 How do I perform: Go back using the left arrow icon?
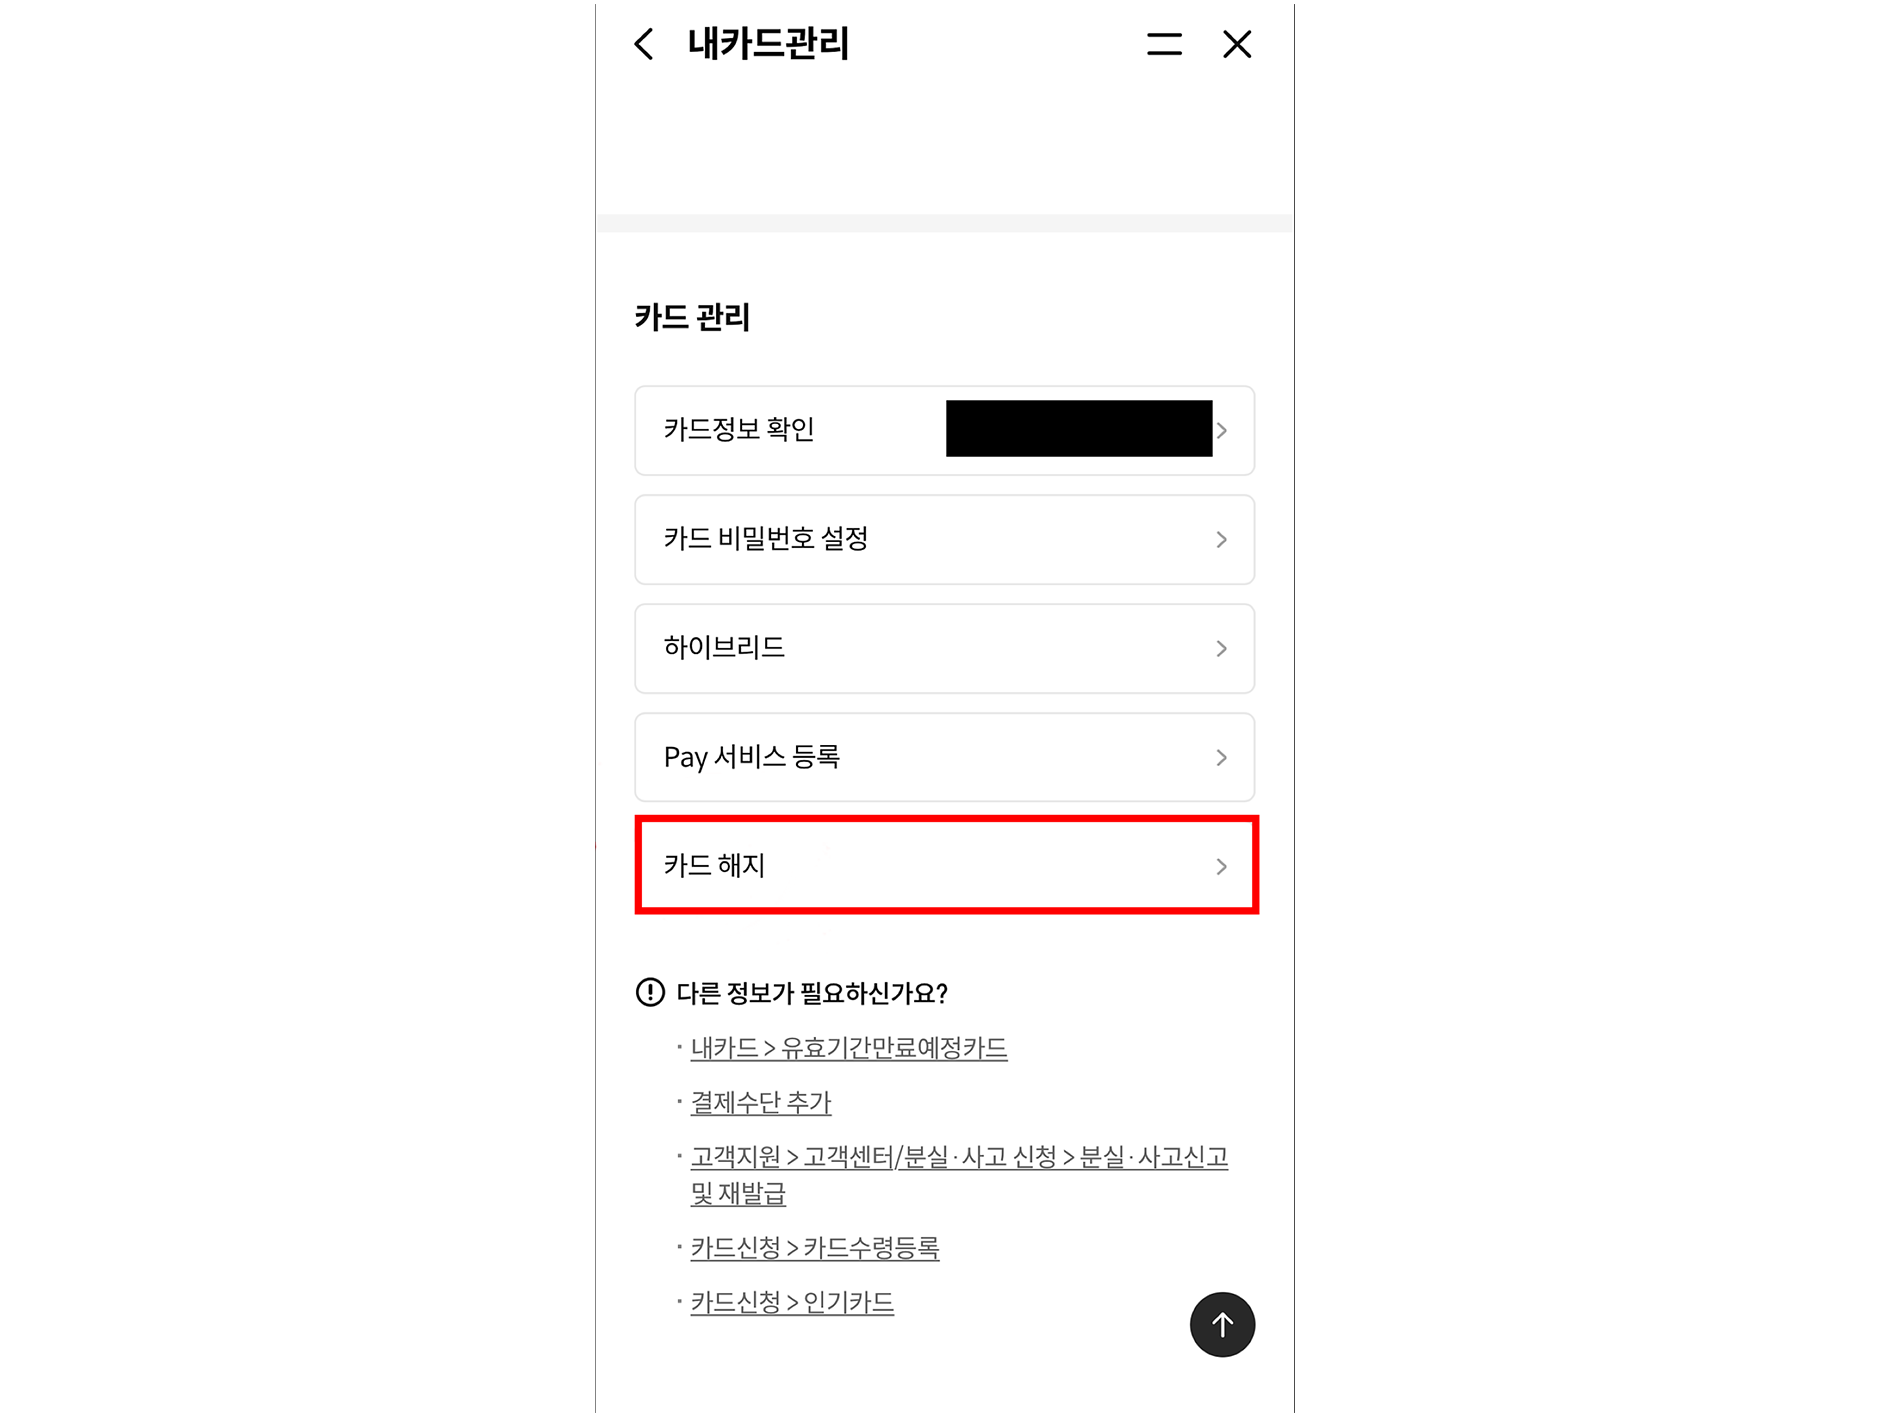(645, 44)
